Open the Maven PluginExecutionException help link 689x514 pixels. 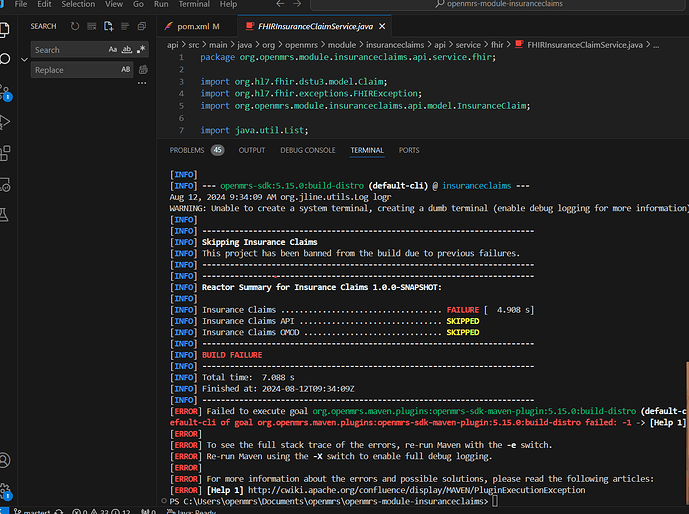click(x=417, y=490)
